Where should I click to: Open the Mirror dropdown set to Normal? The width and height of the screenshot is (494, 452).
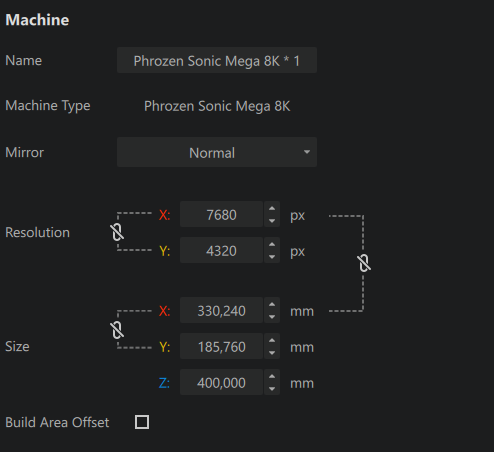point(217,152)
